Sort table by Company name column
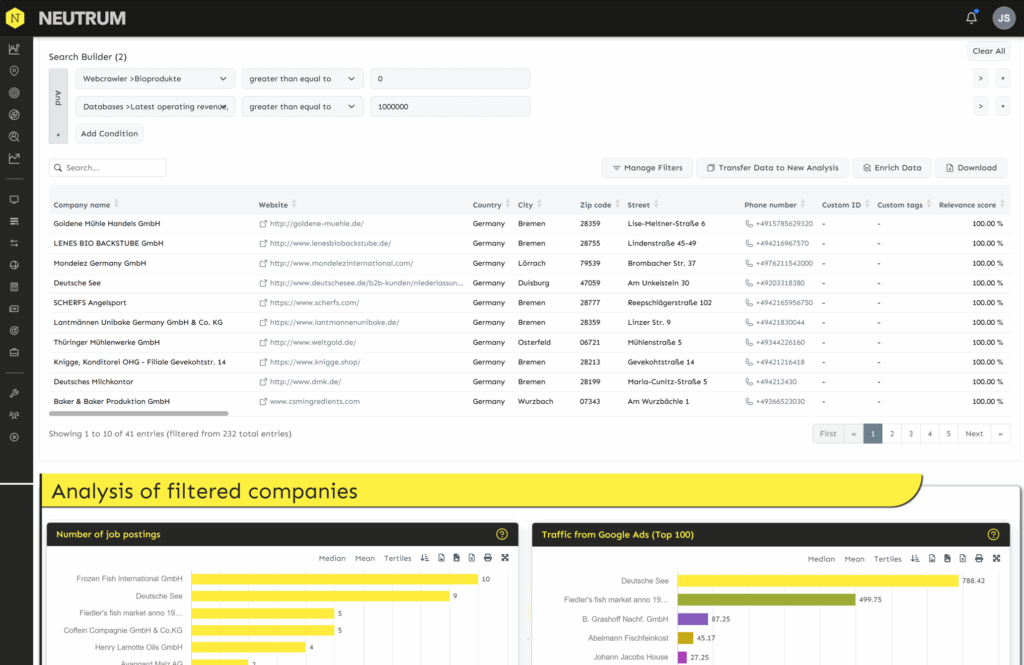 (86, 204)
